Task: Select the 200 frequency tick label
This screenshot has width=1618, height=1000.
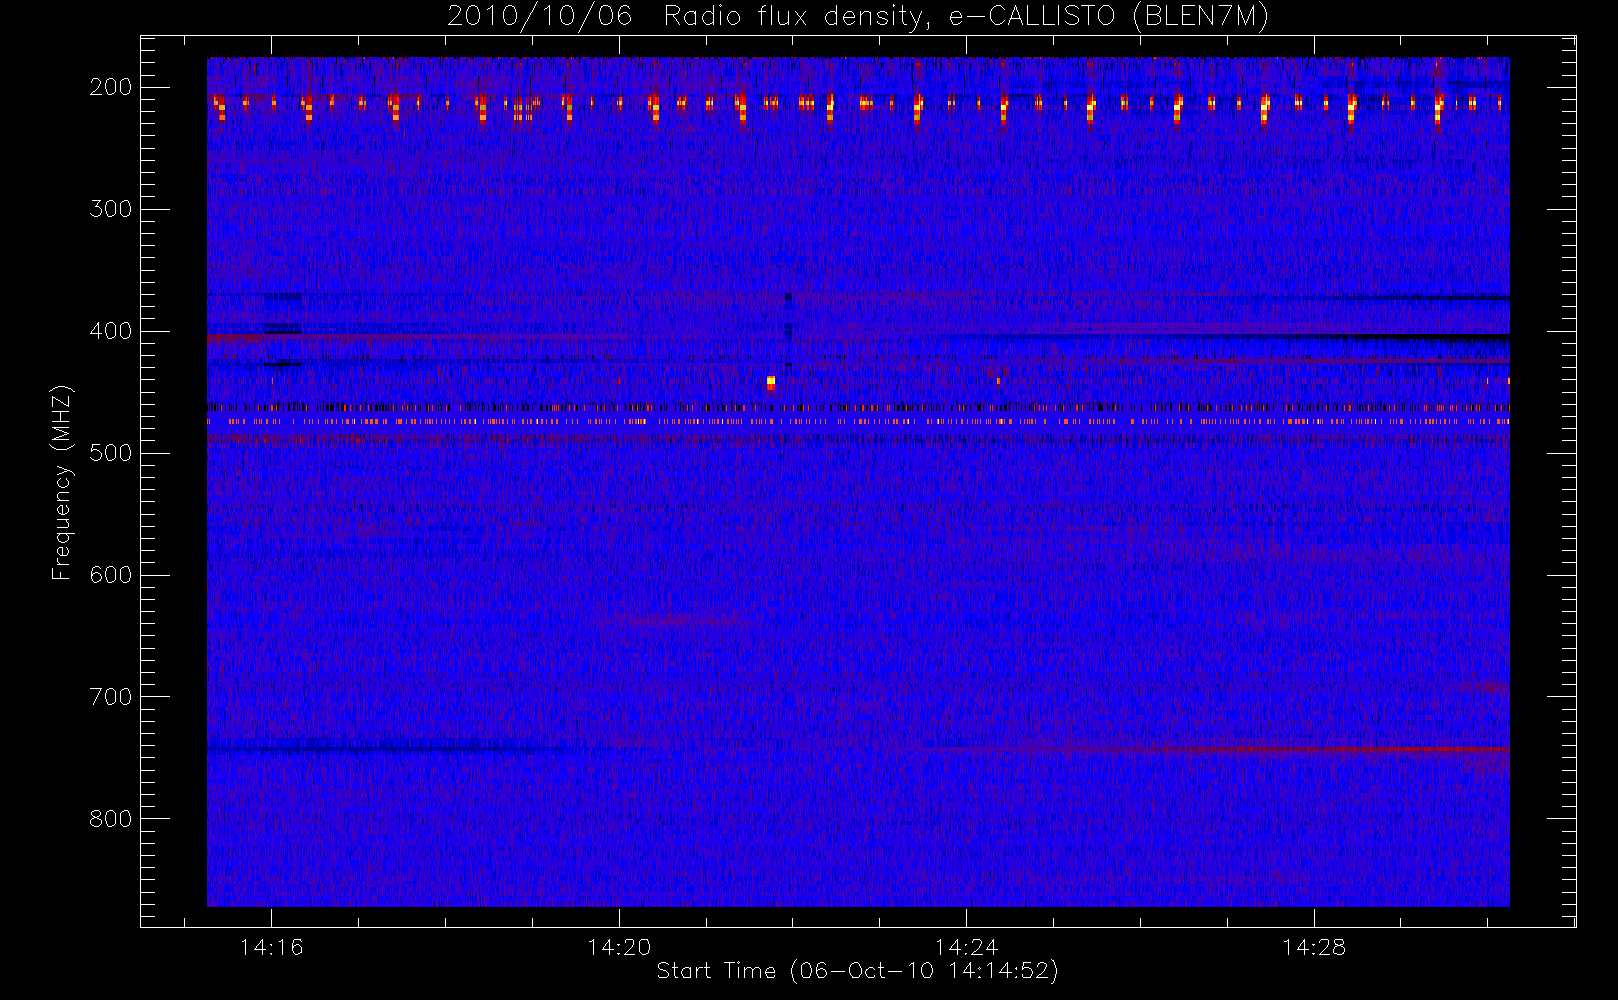Action: [110, 87]
